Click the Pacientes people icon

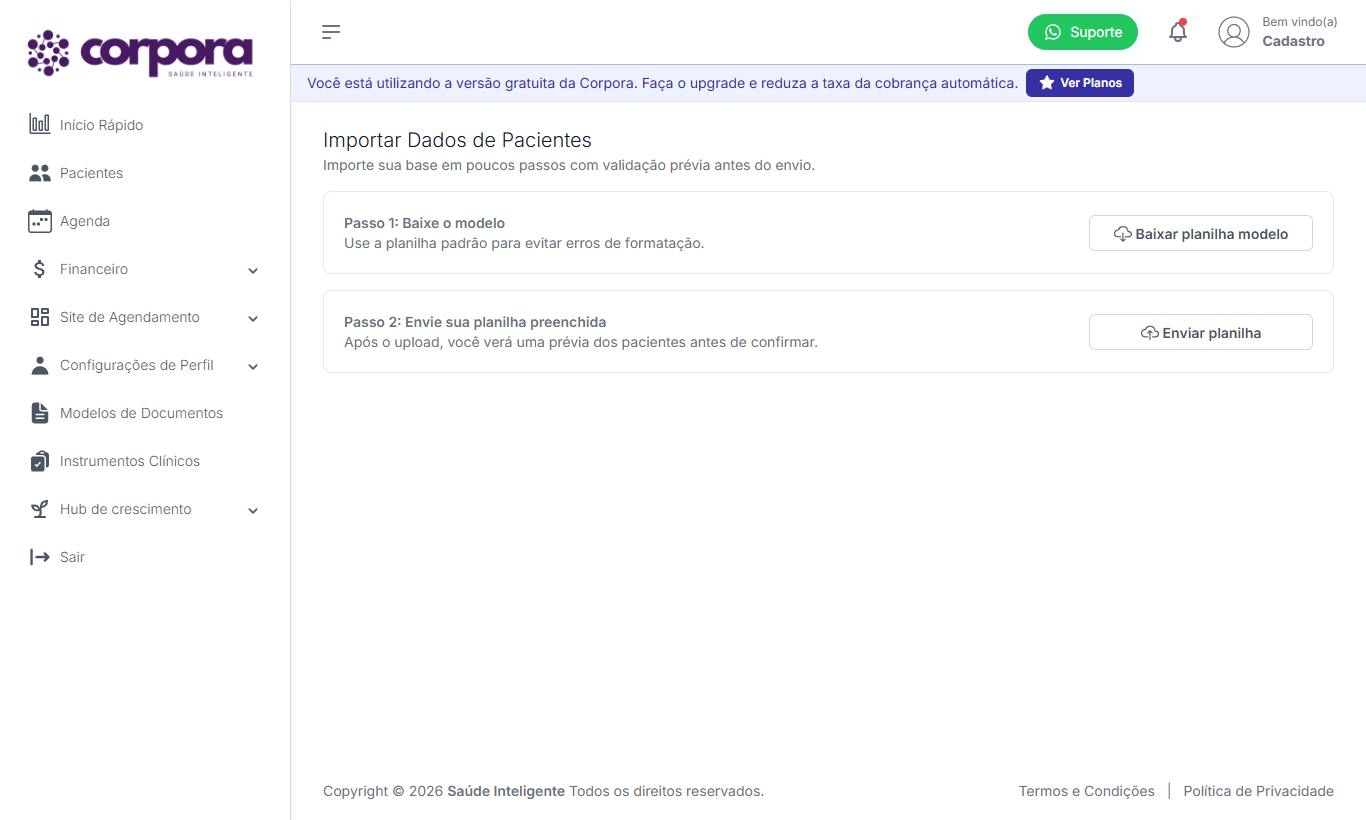pyautogui.click(x=40, y=173)
